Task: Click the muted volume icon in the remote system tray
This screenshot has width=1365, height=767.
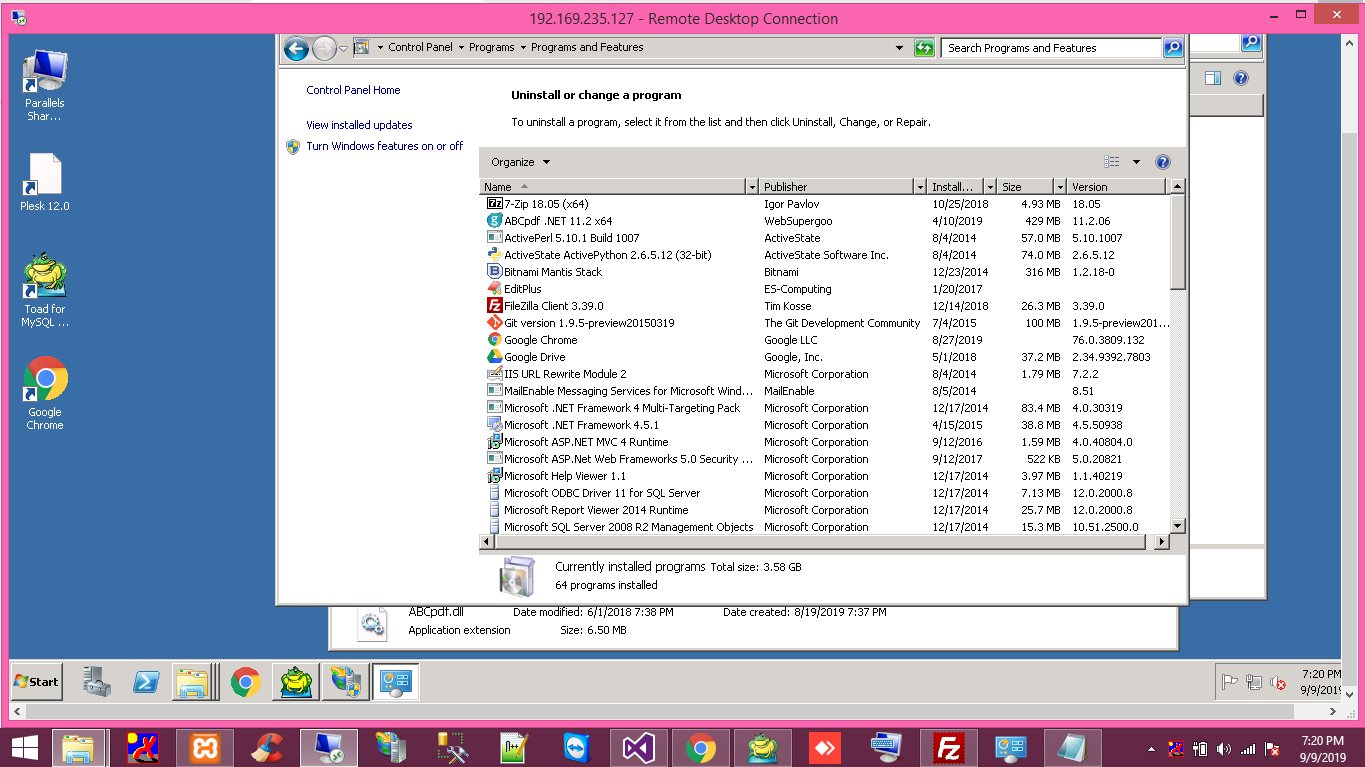Action: coord(1278,683)
